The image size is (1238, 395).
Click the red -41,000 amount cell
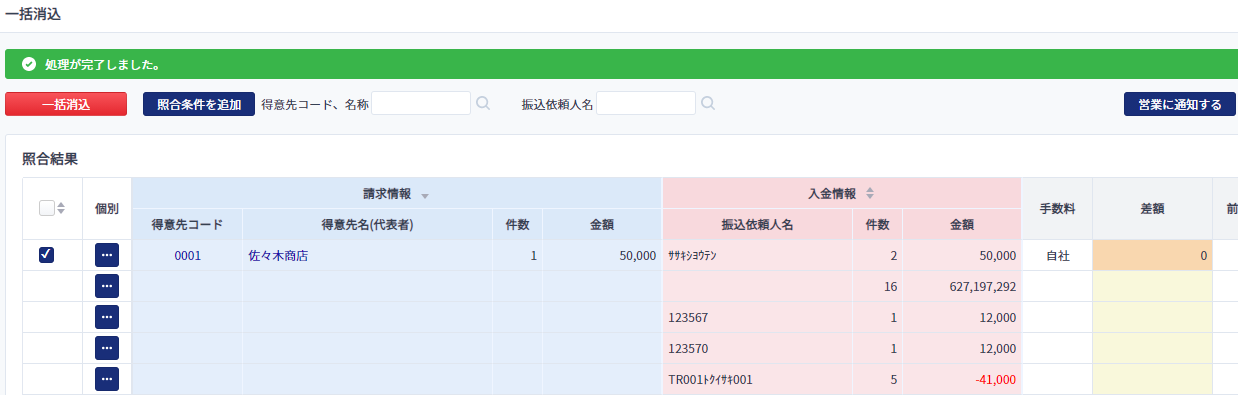pos(962,379)
